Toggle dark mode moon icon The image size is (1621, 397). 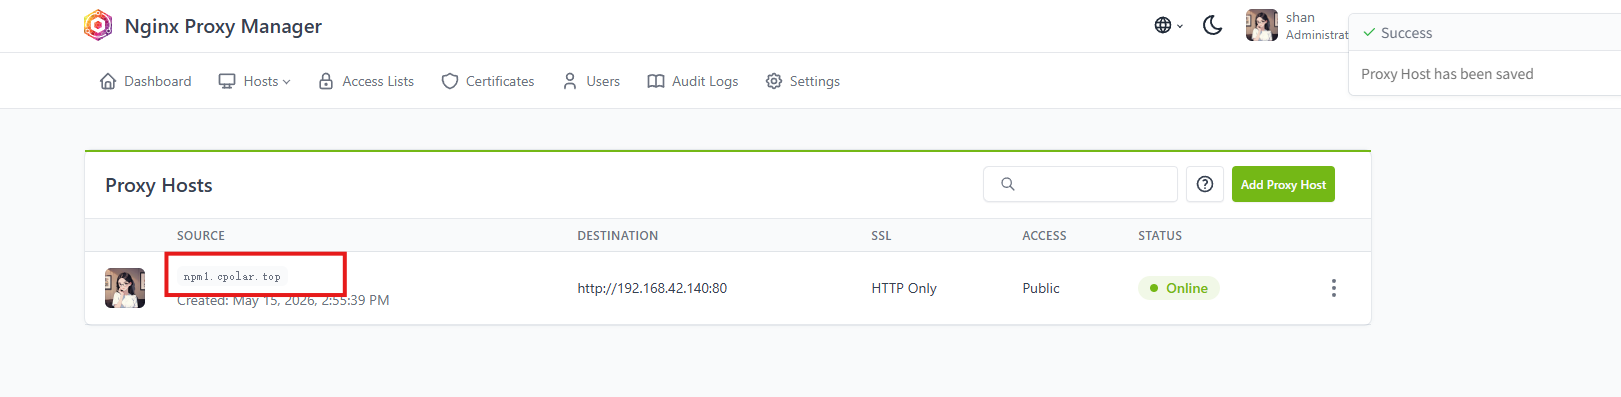(1212, 25)
